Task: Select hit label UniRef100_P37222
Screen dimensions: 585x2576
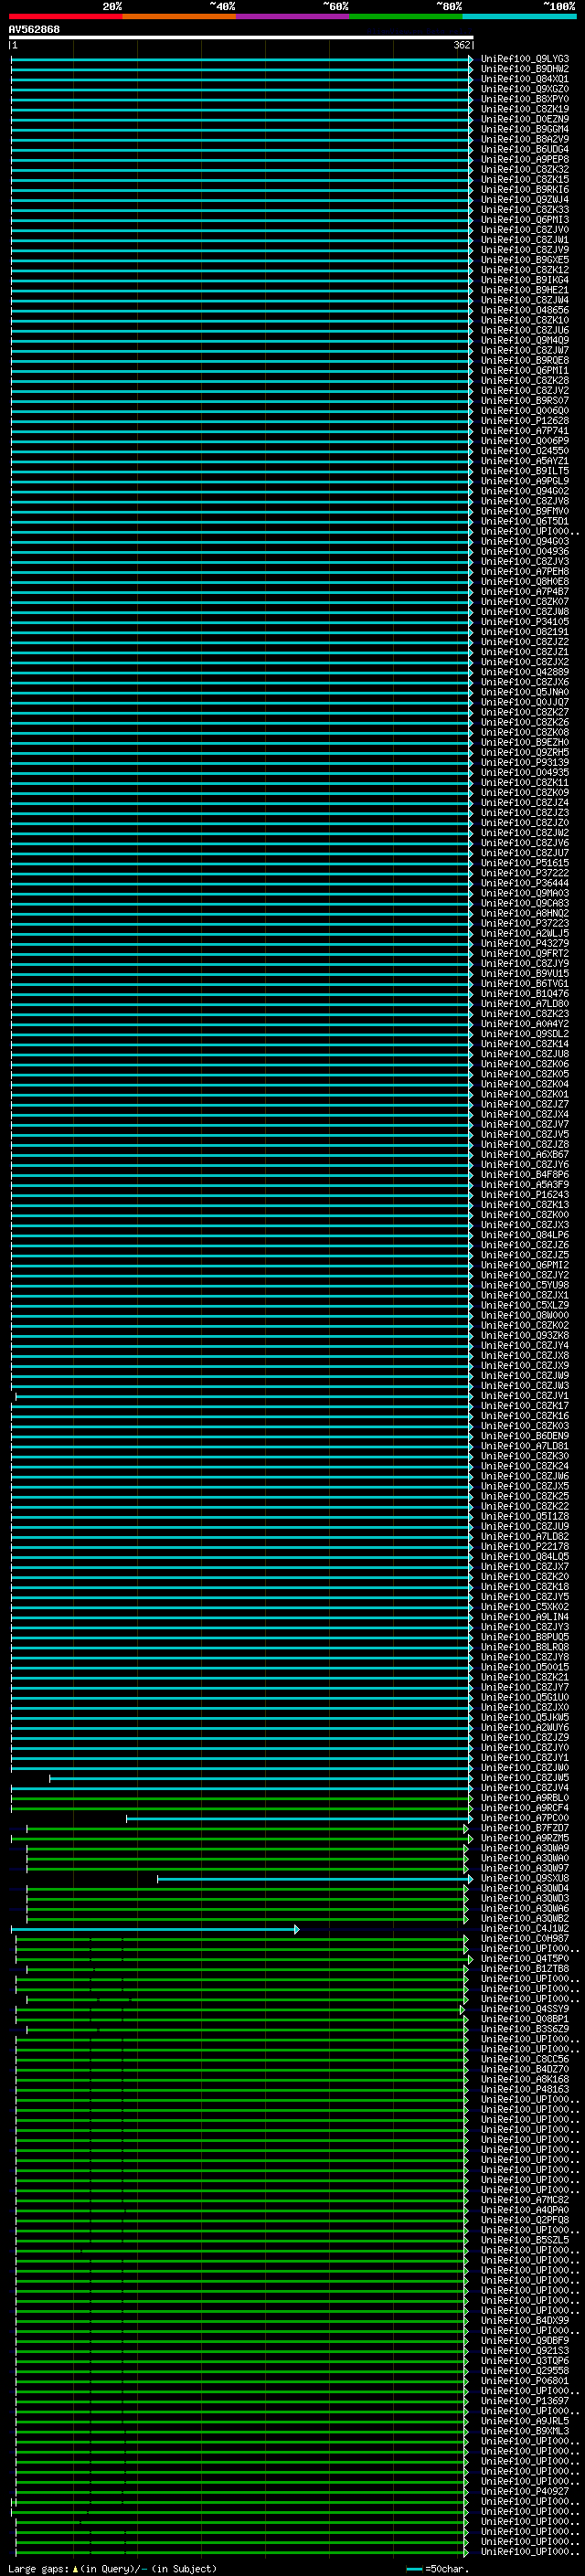Action: point(525,873)
